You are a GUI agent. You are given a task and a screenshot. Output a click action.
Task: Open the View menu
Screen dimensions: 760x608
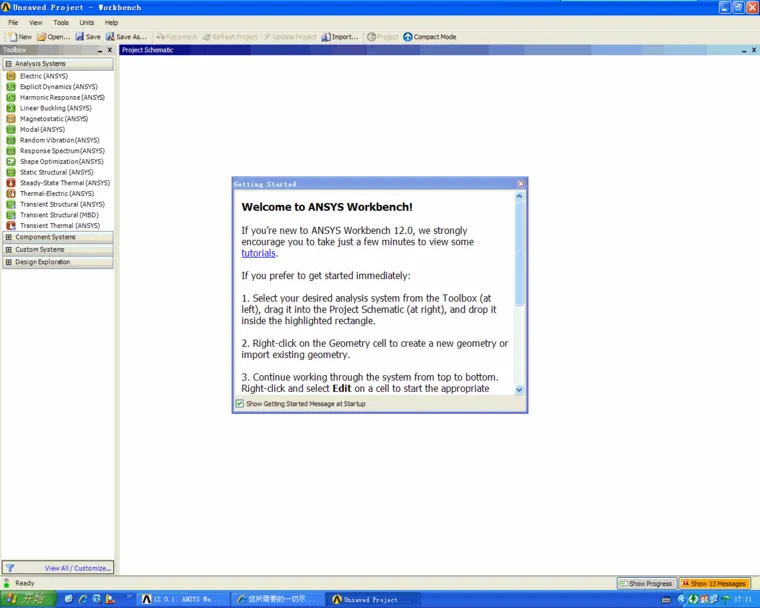click(36, 22)
